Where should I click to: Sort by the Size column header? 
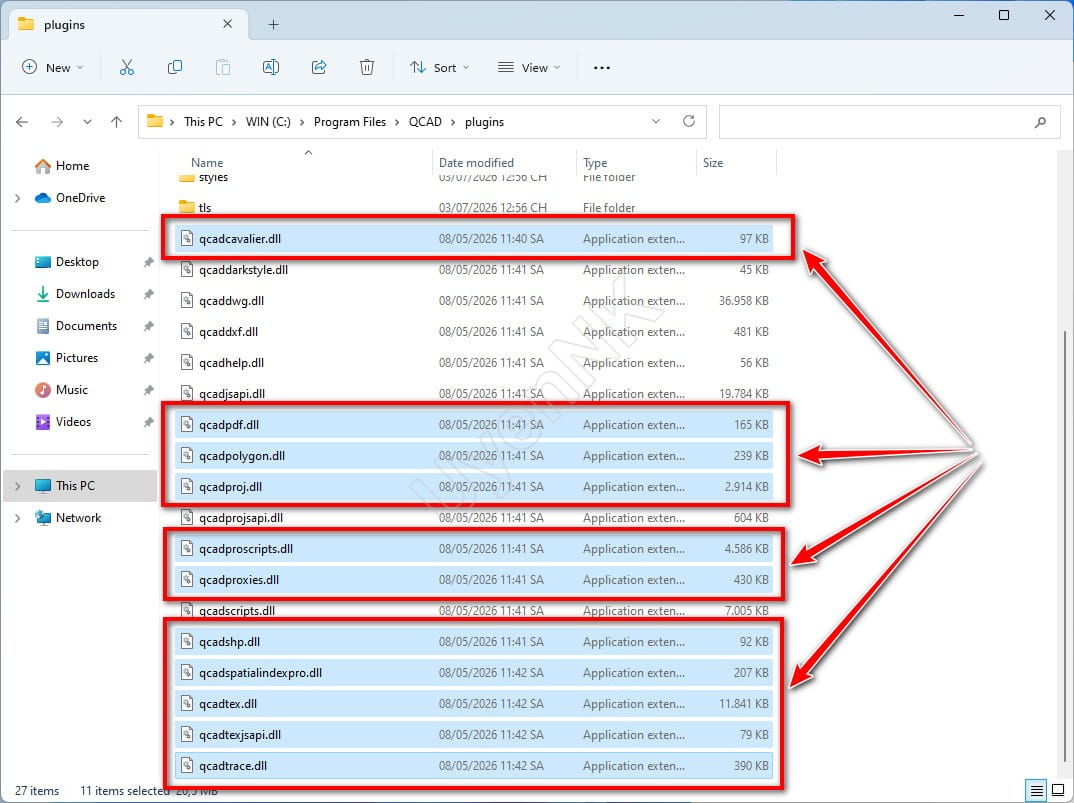coord(712,163)
